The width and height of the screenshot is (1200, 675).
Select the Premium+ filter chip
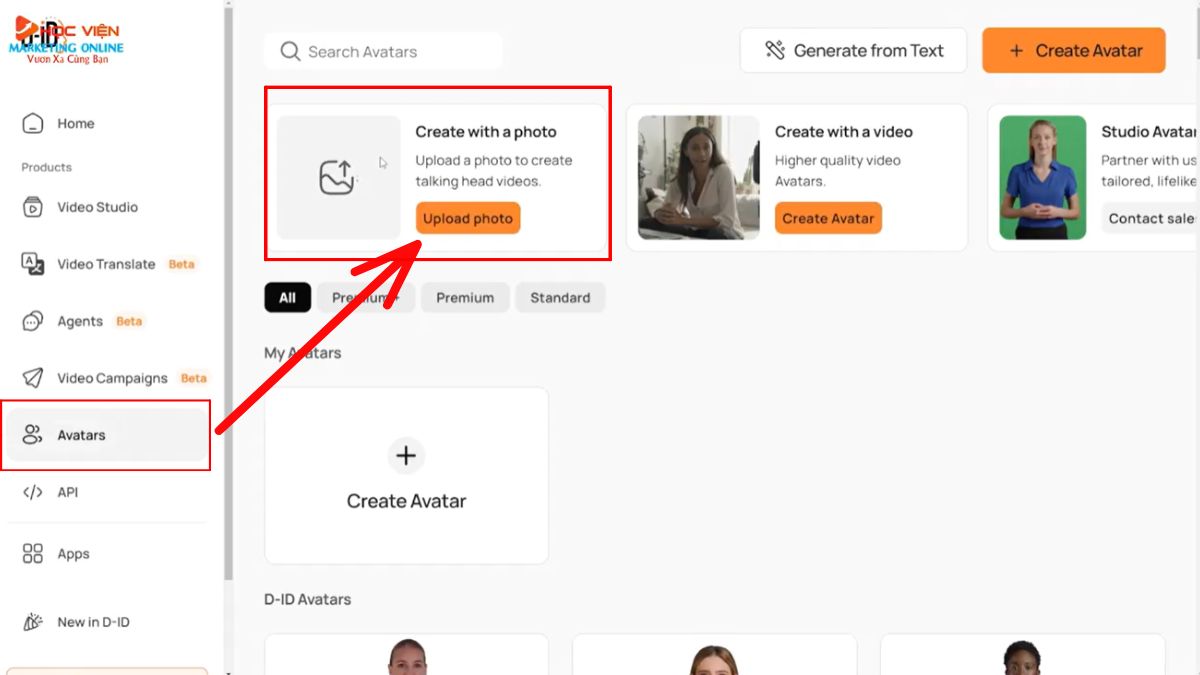tap(366, 297)
